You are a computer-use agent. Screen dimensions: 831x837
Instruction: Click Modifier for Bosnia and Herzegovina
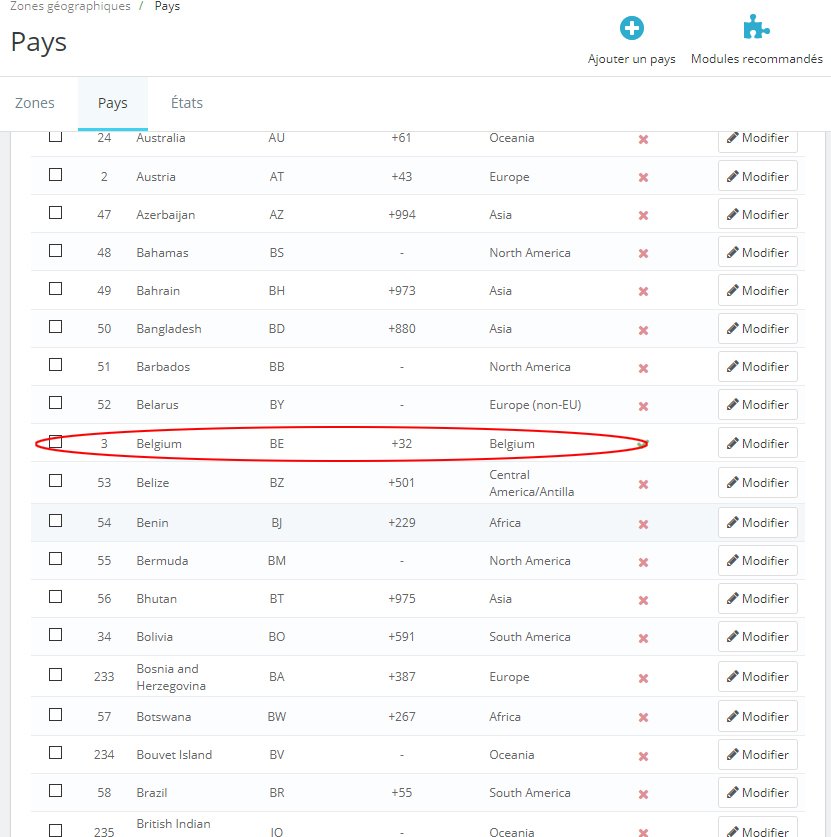tap(757, 676)
